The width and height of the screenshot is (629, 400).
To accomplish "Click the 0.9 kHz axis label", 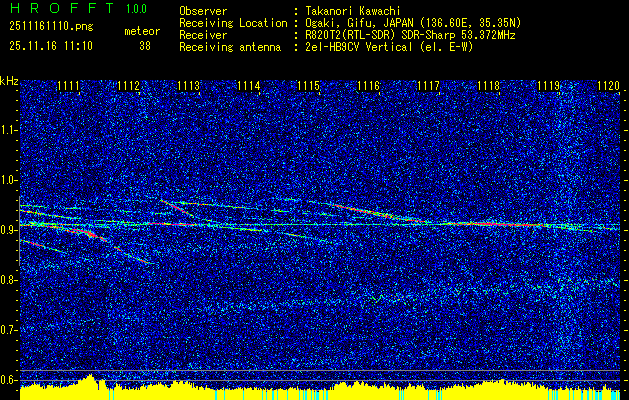I will point(9,230).
